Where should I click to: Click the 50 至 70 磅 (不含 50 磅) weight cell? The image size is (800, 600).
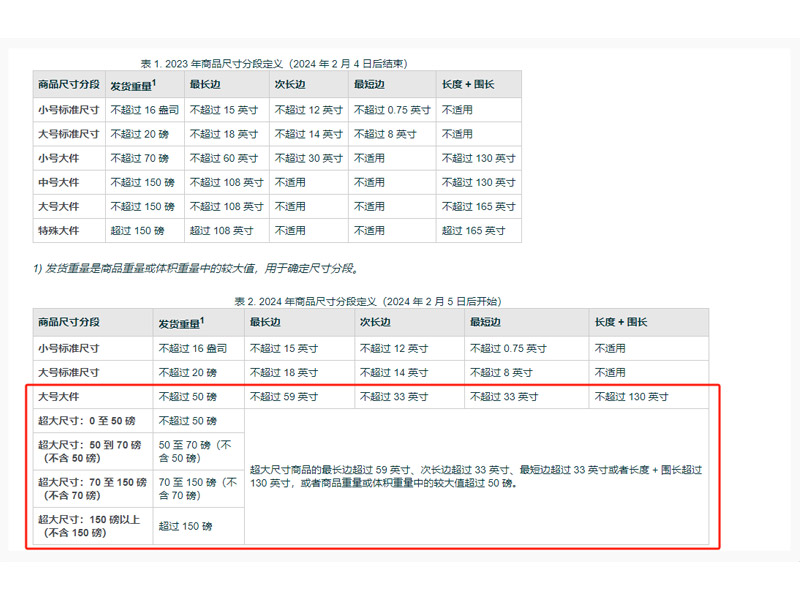point(196,451)
